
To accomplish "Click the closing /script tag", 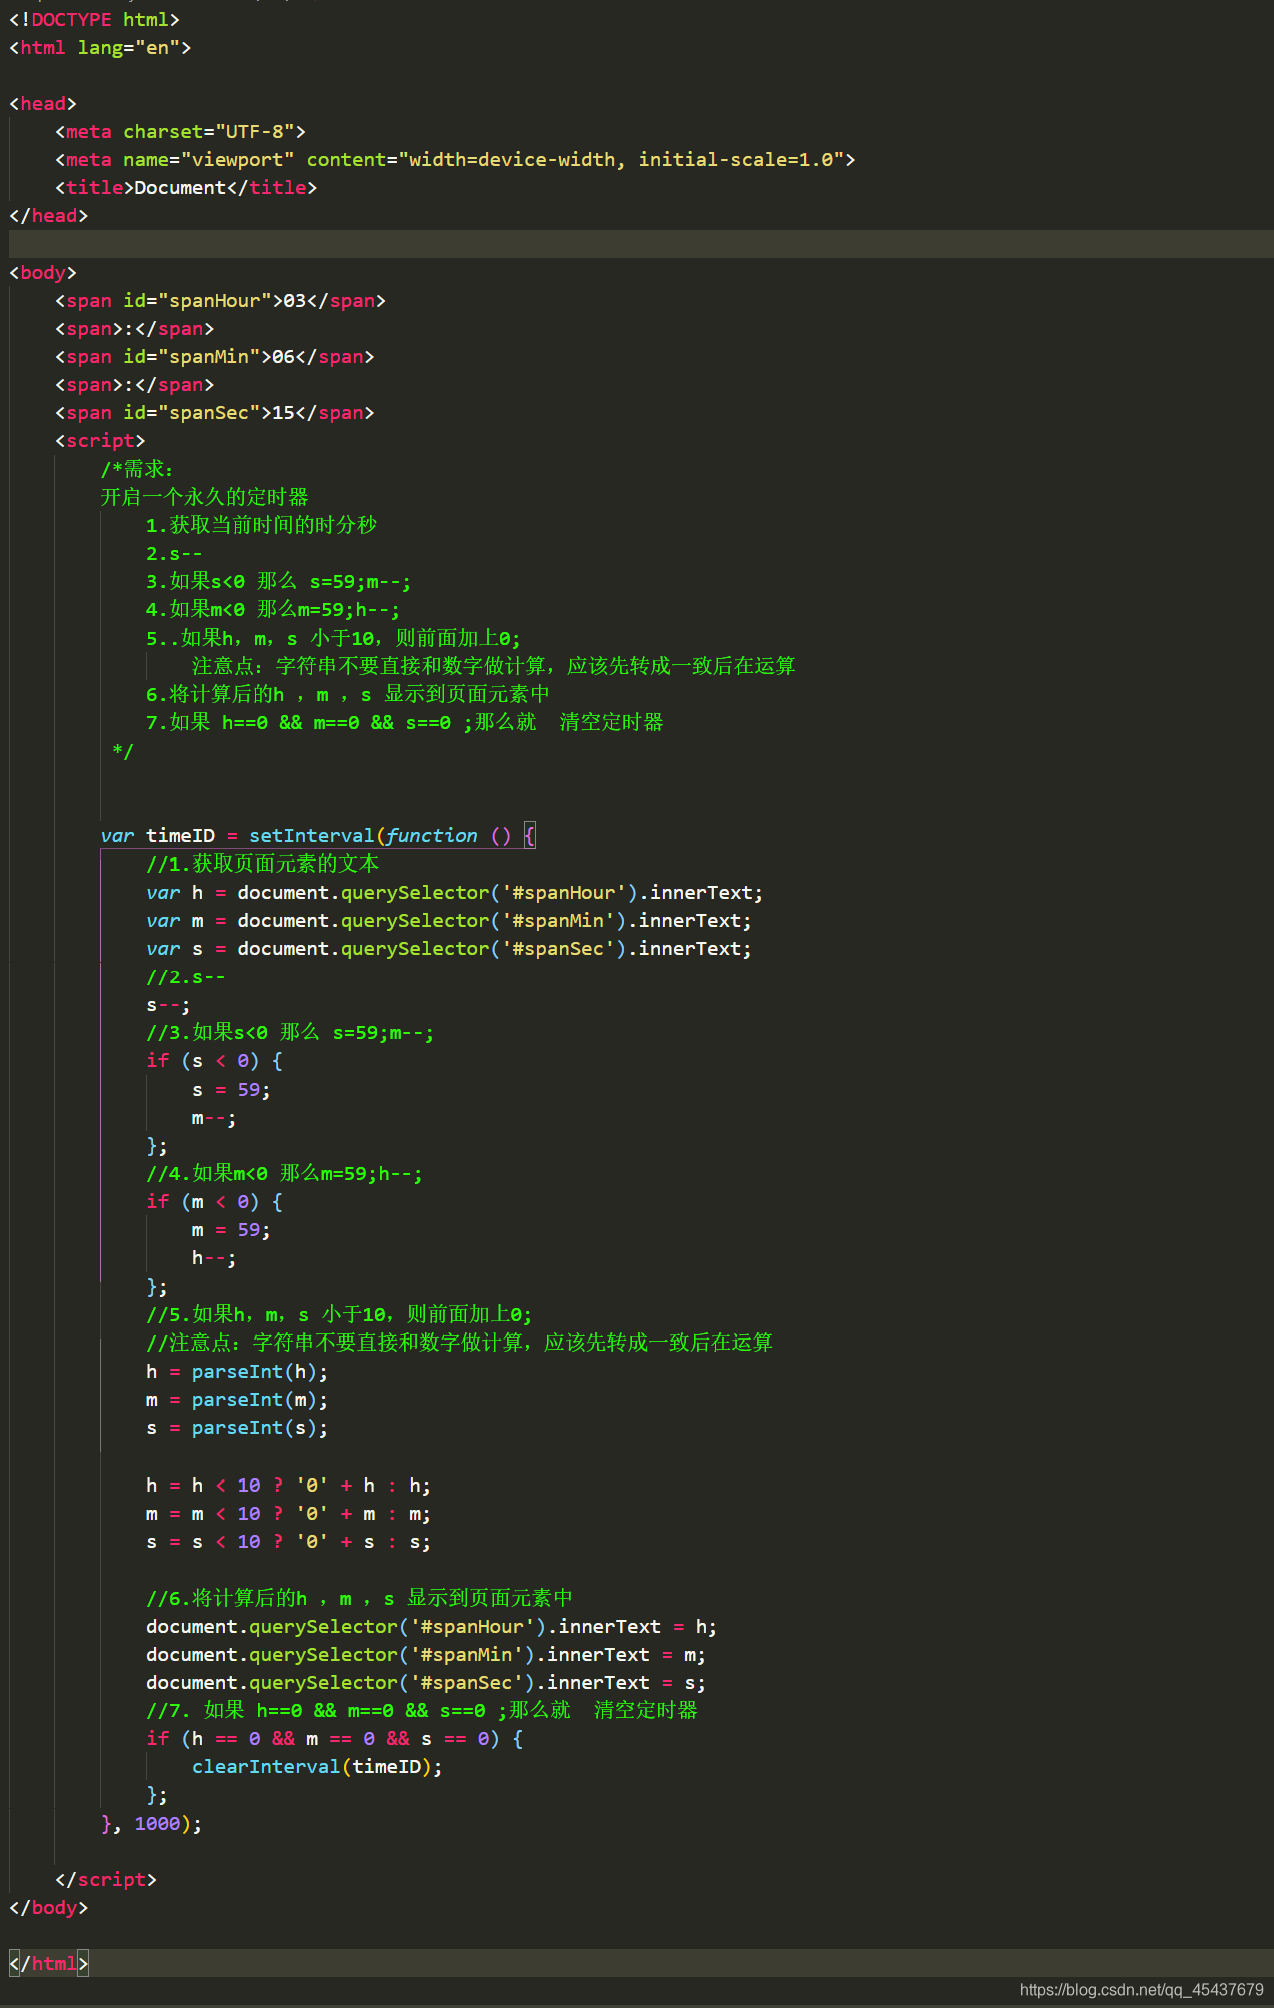I will click(x=106, y=1880).
